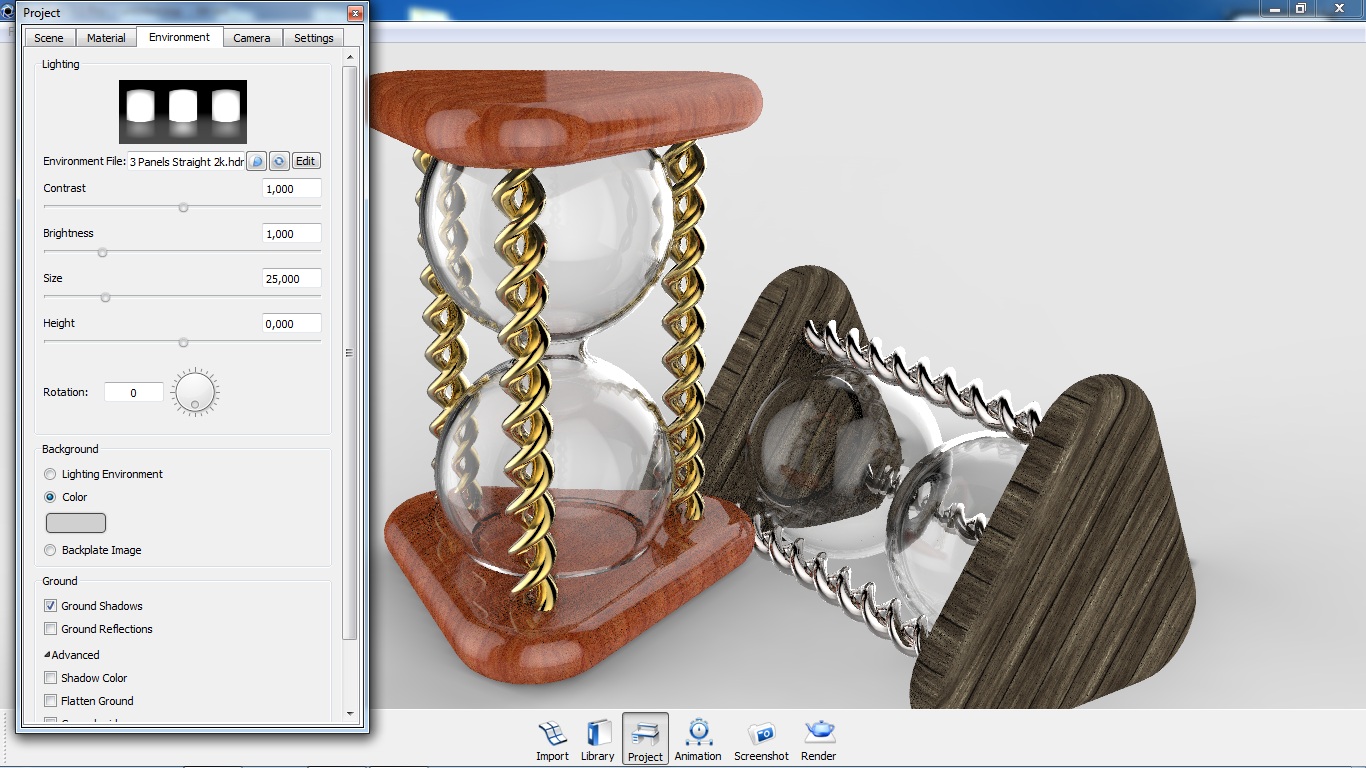This screenshot has width=1366, height=768.
Task: Open the Settings tab
Action: 314,38
